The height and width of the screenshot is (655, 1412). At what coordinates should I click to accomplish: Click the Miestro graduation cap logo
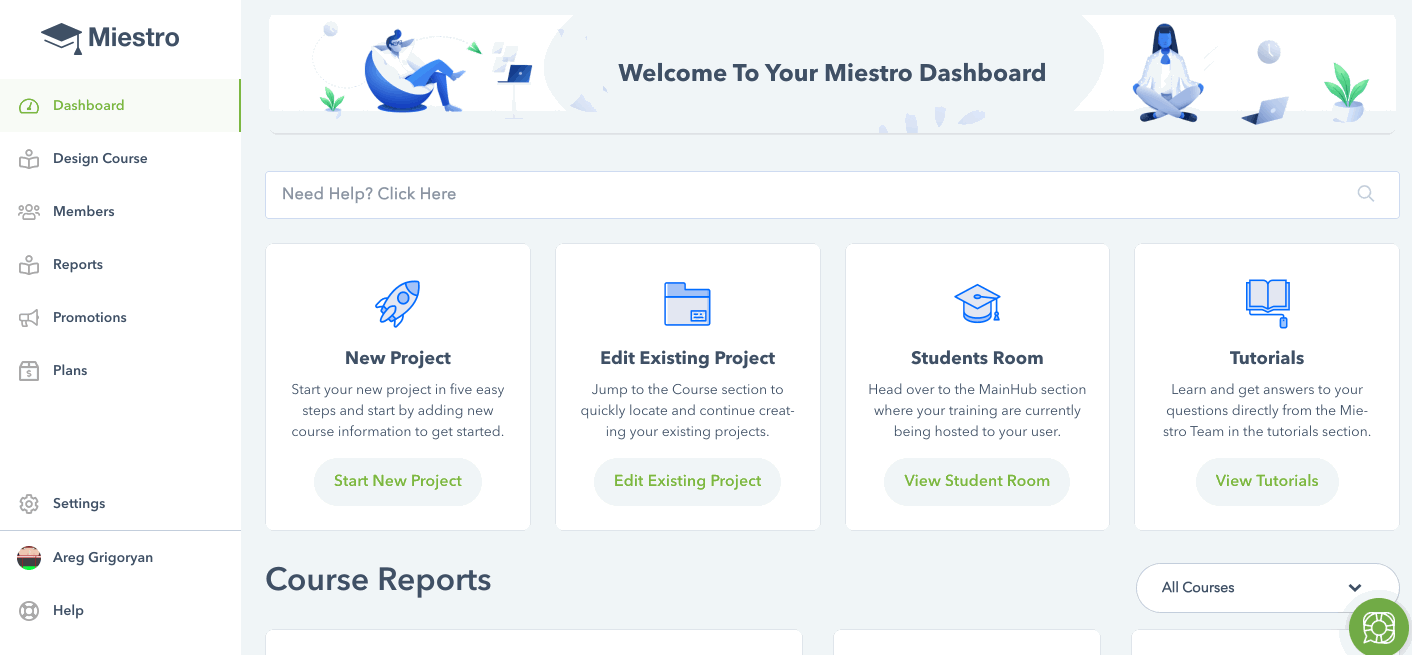(x=61, y=39)
